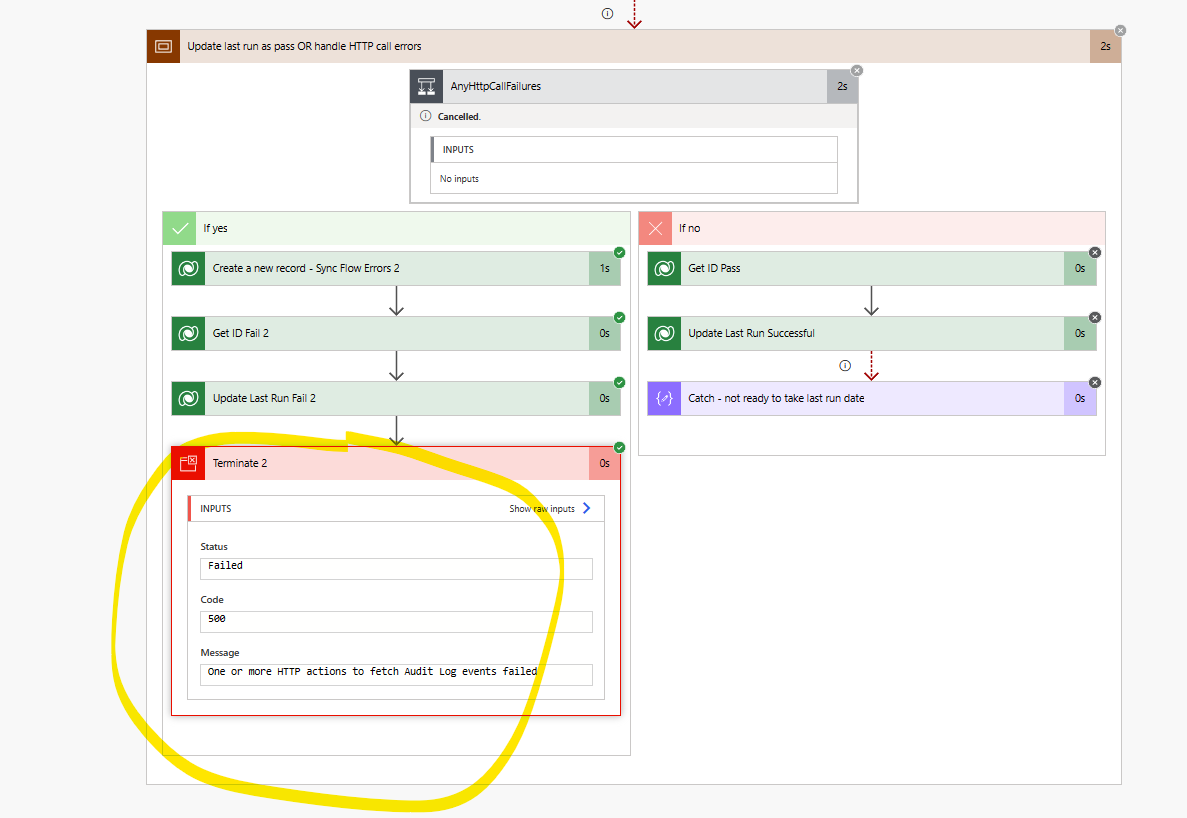Open "Show raw inputs" for Terminate 2
The width and height of the screenshot is (1187, 818).
[x=543, y=508]
